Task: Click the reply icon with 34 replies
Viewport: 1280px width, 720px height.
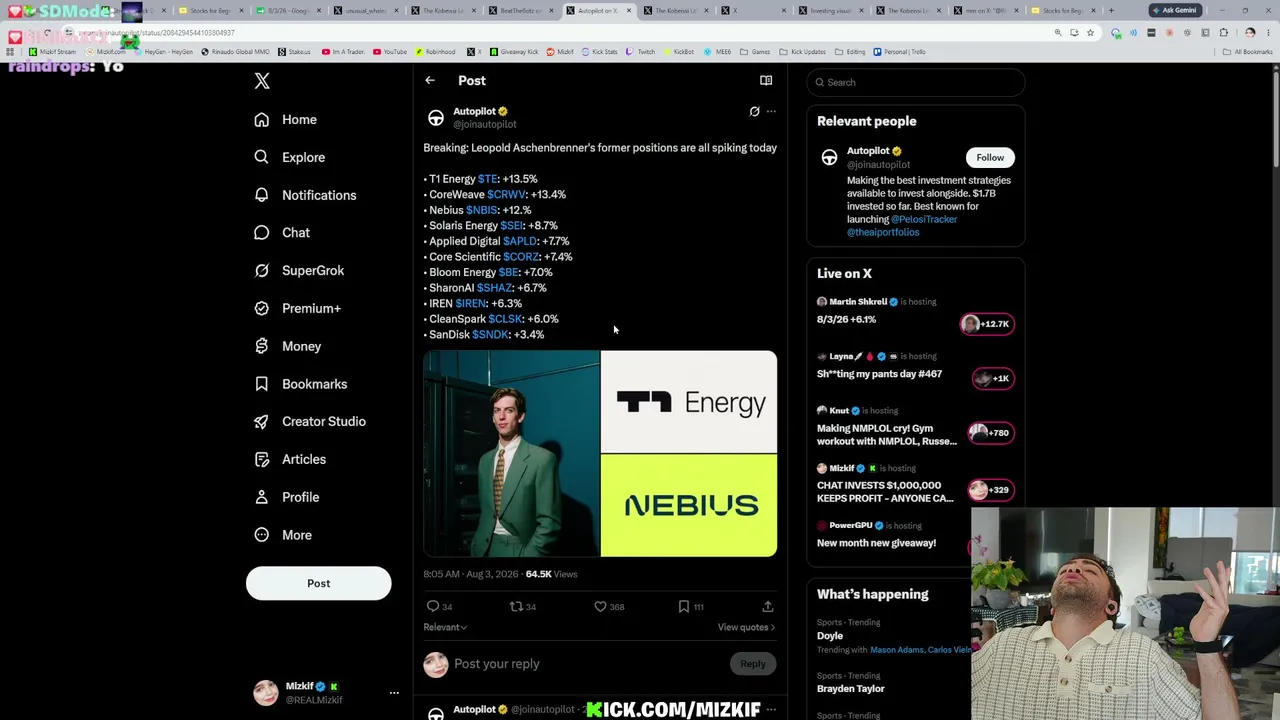Action: pyautogui.click(x=433, y=607)
